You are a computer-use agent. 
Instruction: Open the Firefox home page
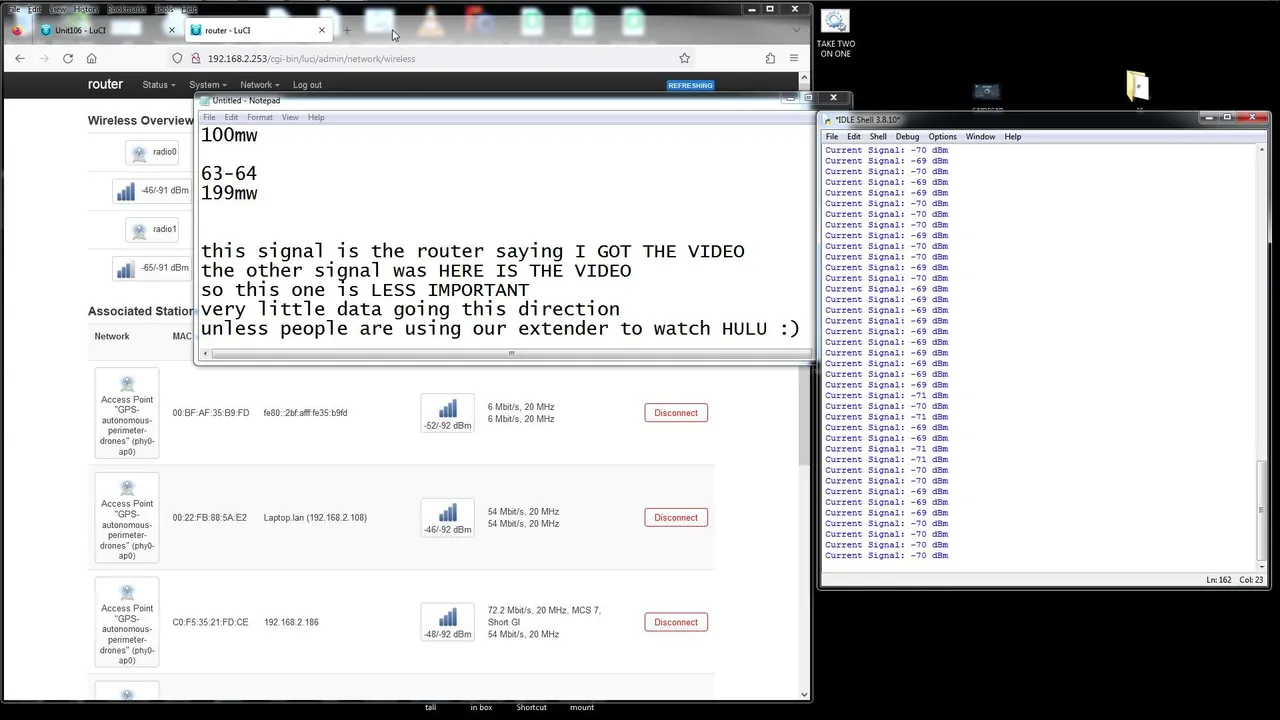click(92, 58)
